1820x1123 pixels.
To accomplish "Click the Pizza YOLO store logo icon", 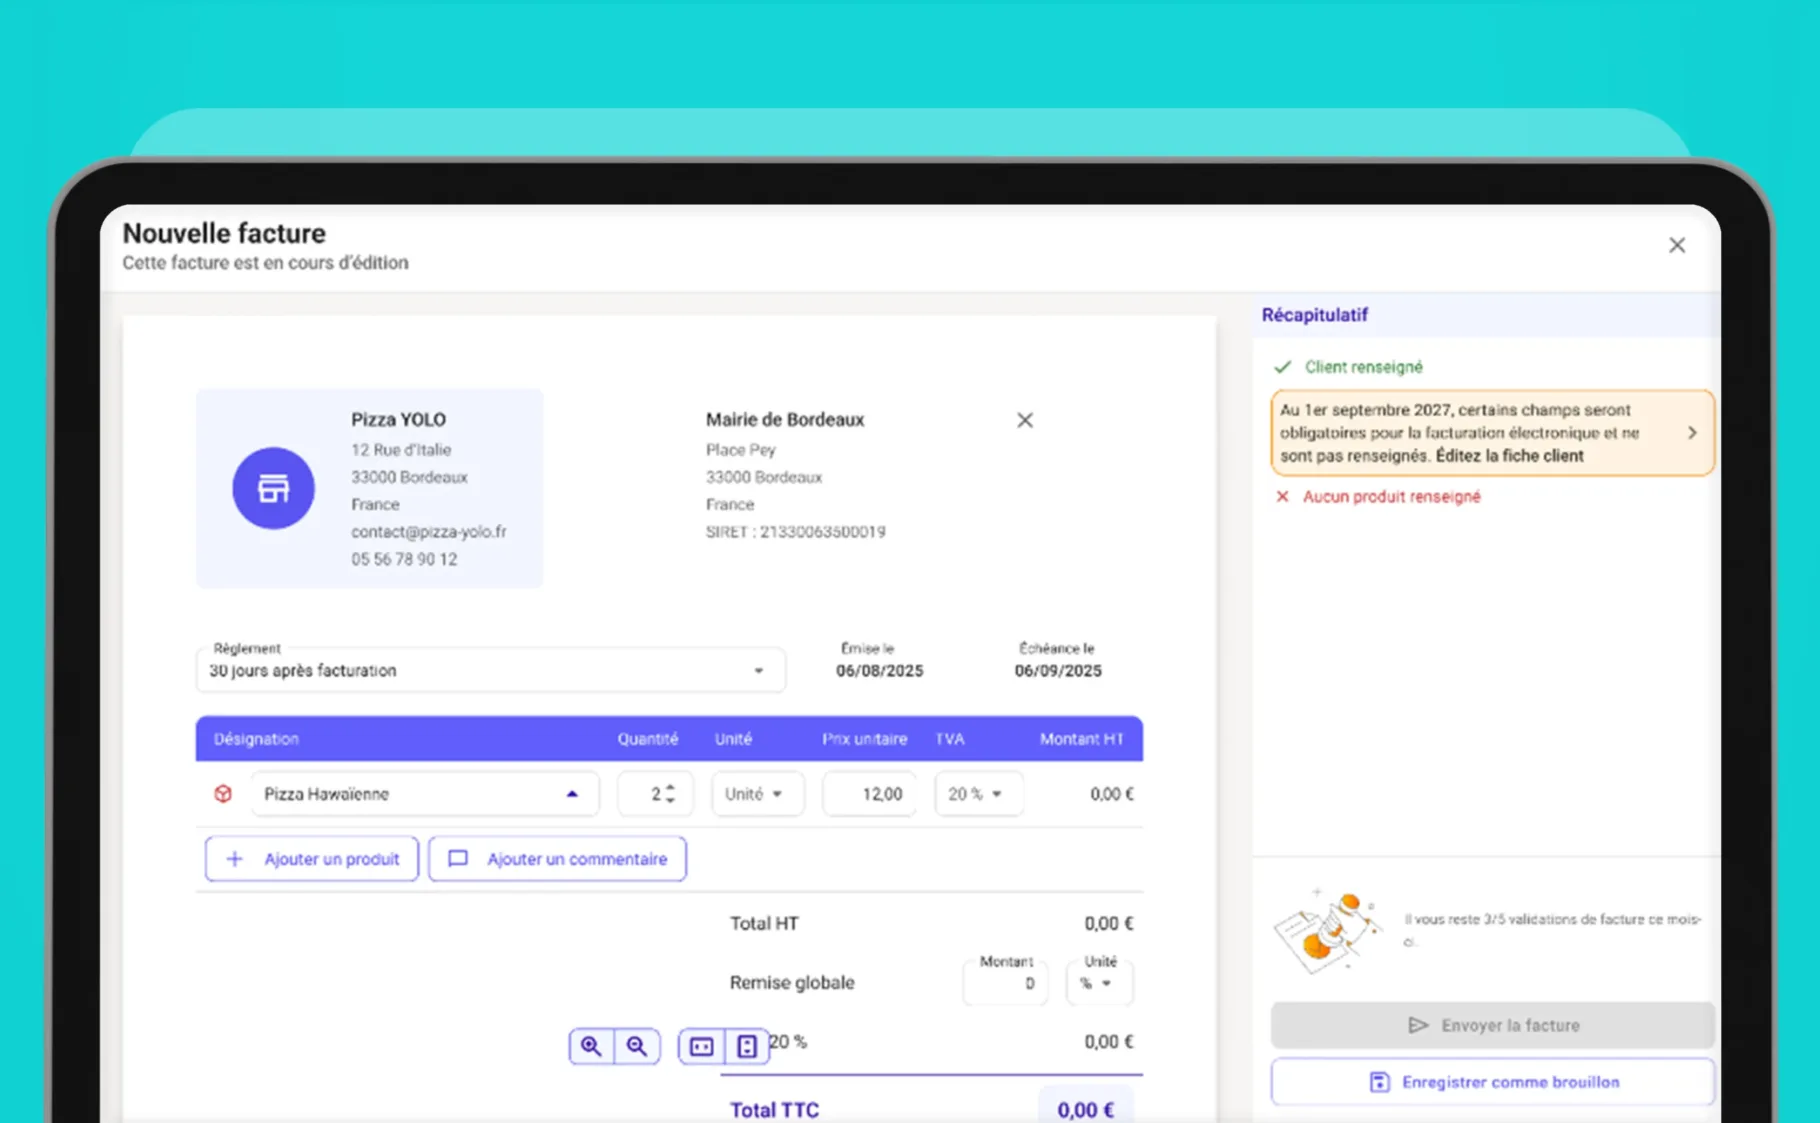I will tap(273, 488).
